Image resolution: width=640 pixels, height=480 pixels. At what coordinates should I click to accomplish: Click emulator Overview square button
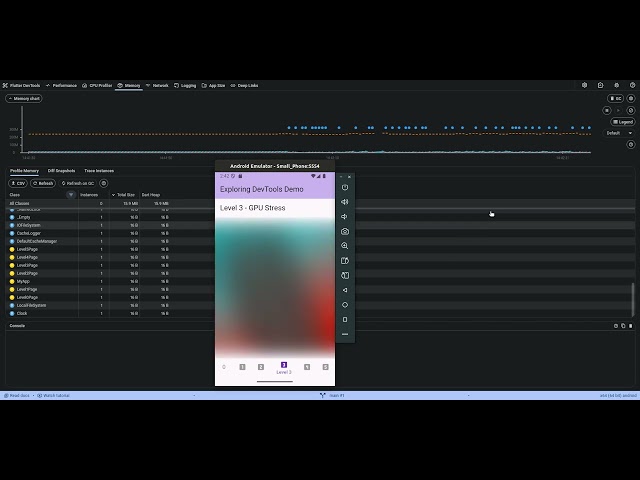(345, 320)
